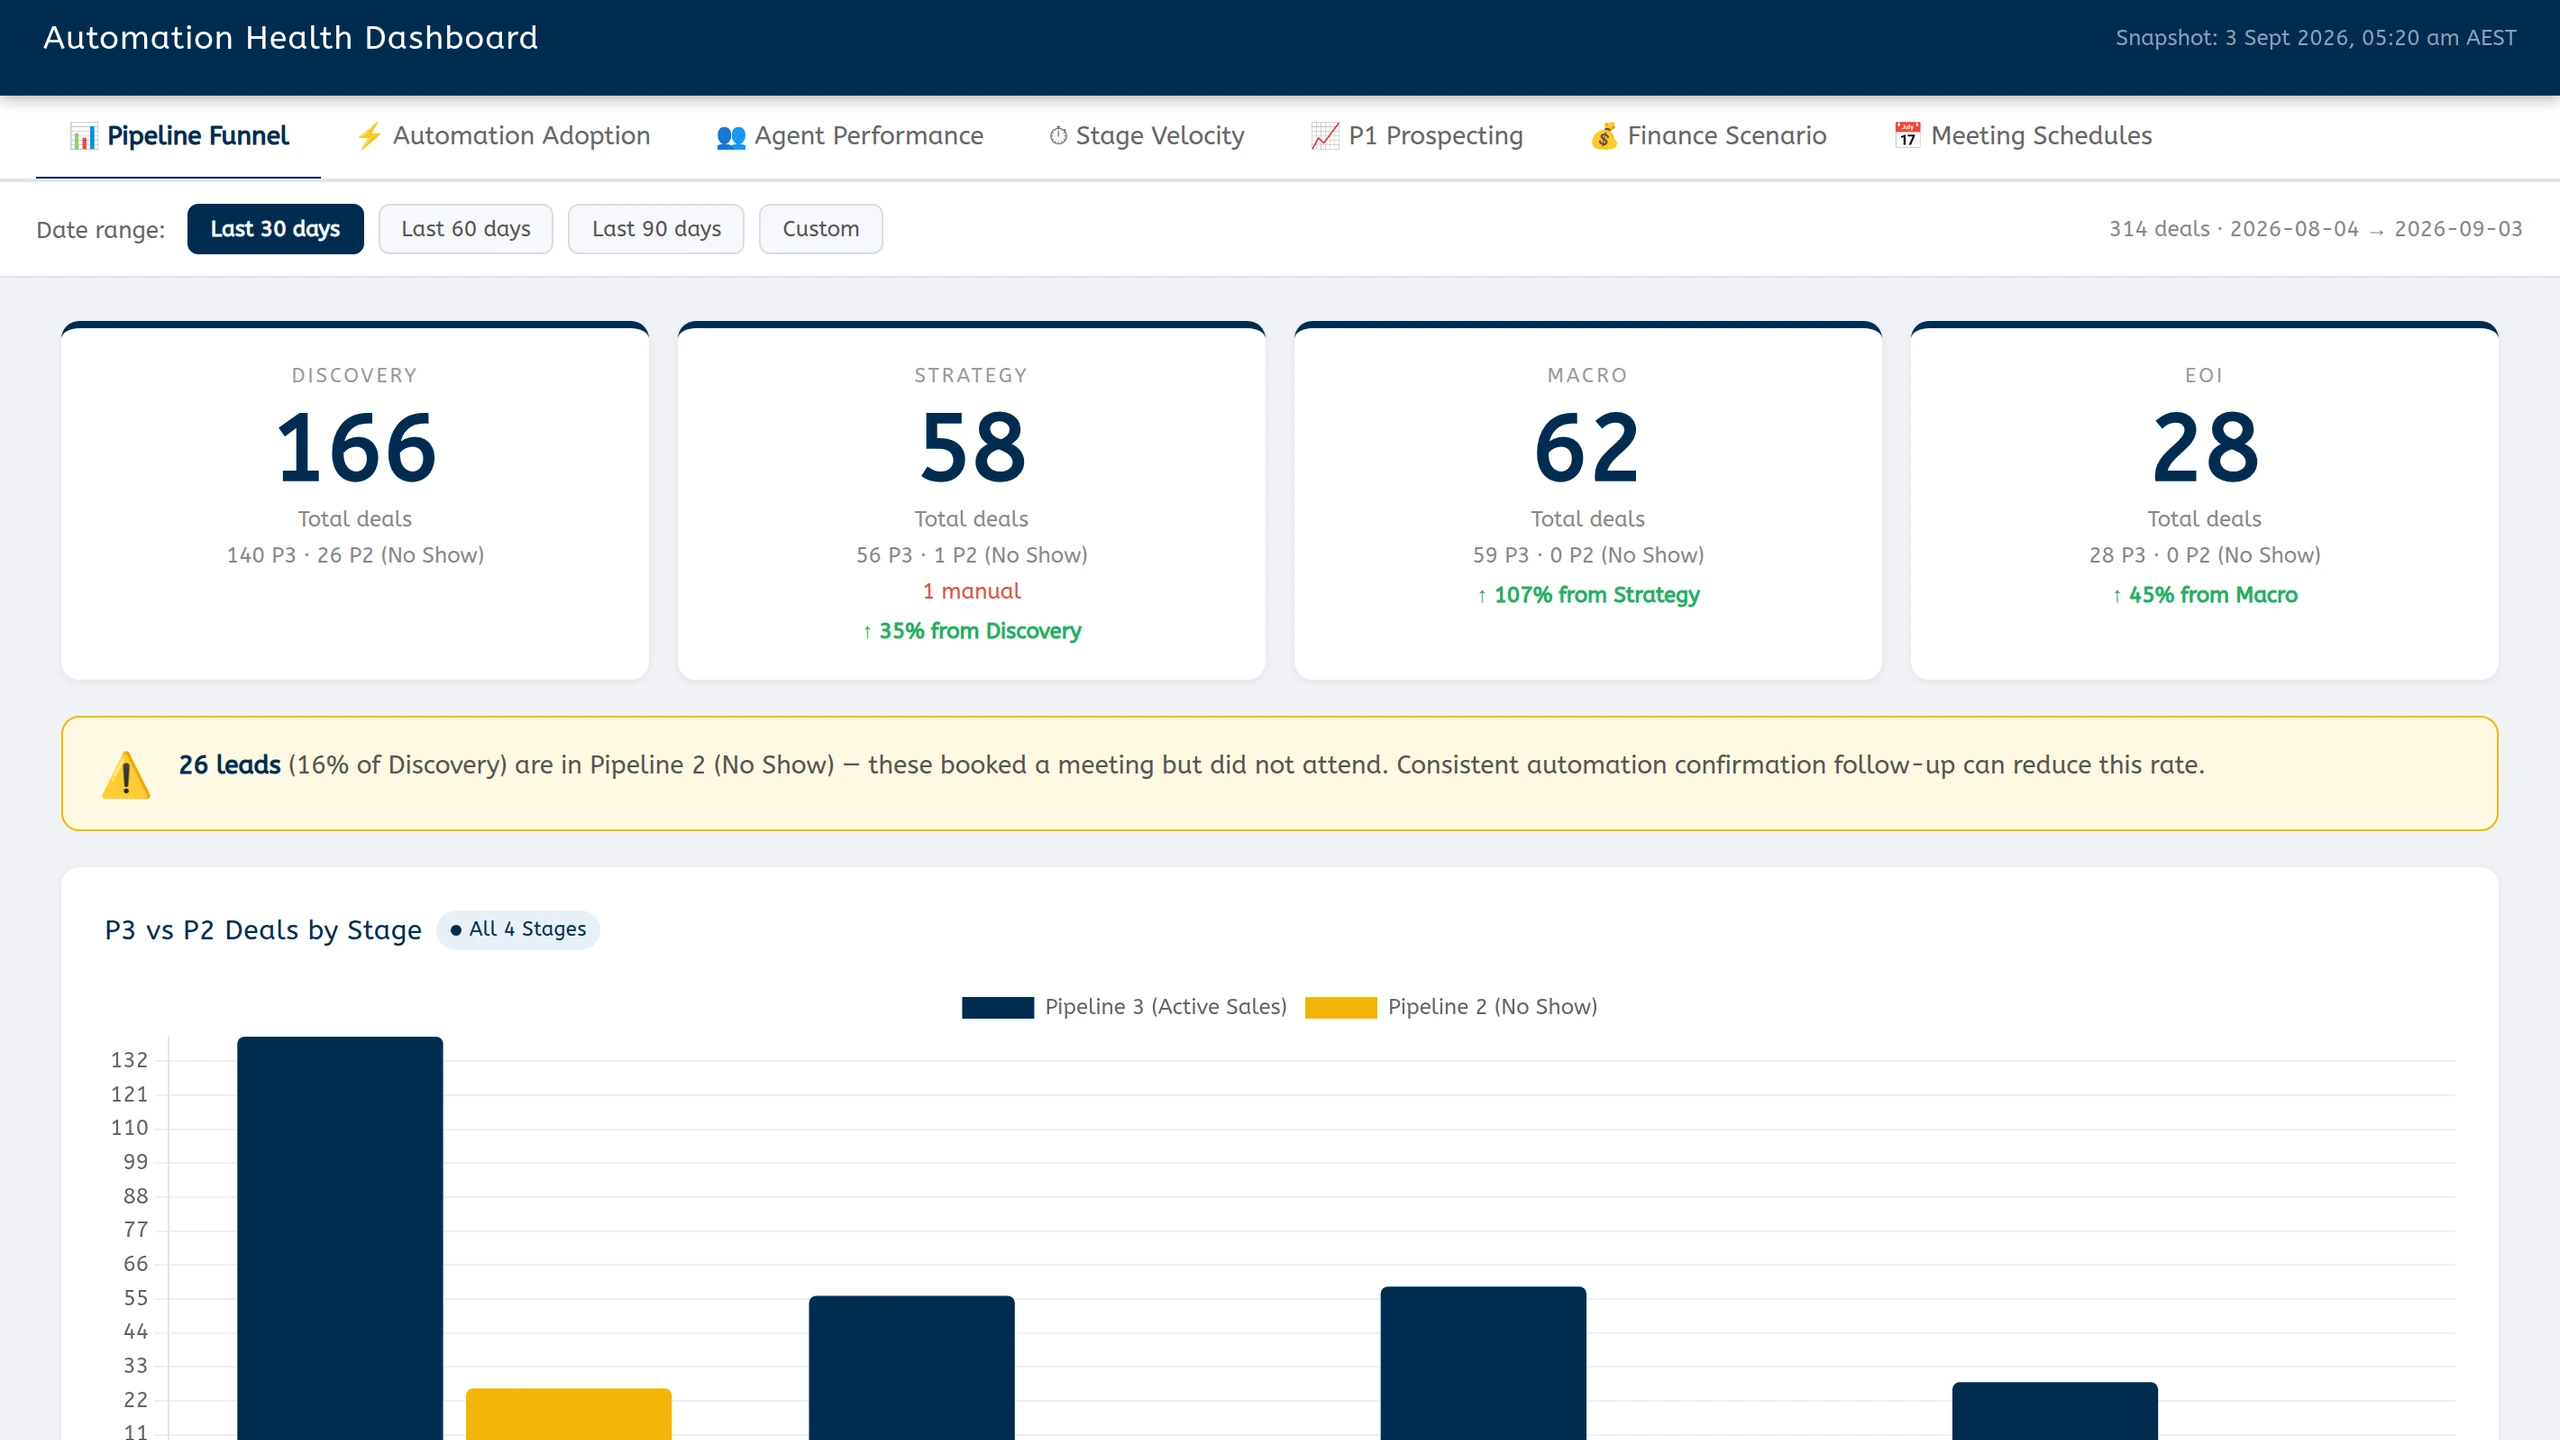
Task: Click the stopwatch icon for Stage Velocity
Action: click(1058, 136)
